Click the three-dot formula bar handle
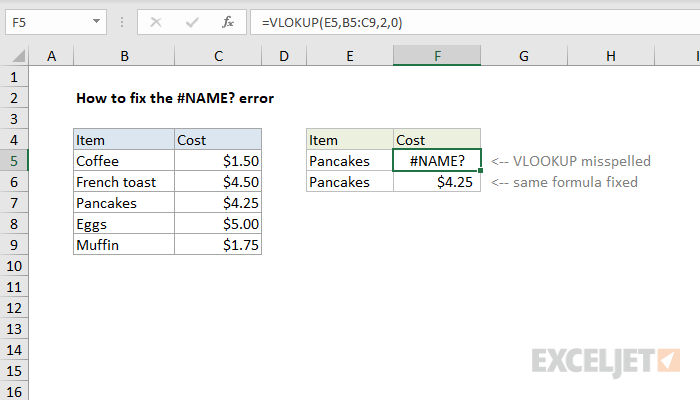Image resolution: width=700 pixels, height=400 pixels. [x=122, y=22]
